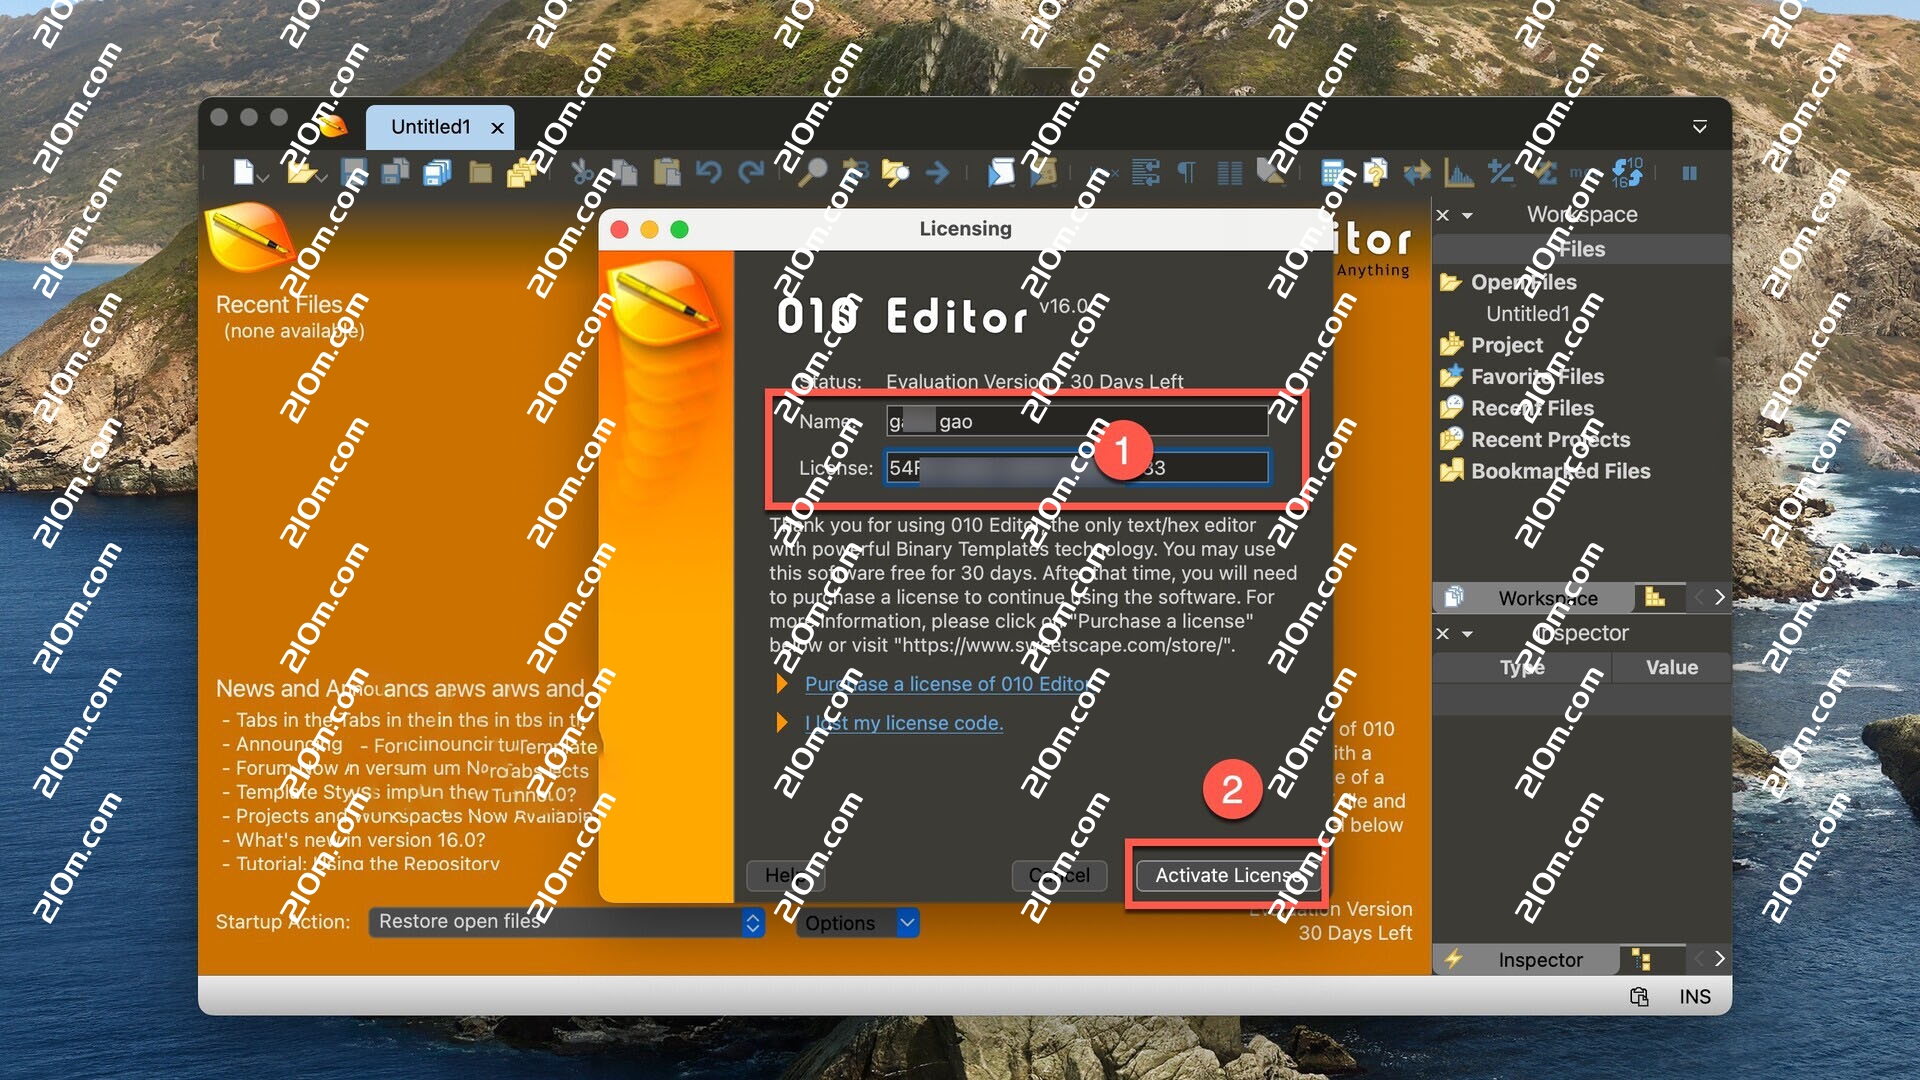1920x1080 pixels.
Task: Toggle the paragraph mark whitespace icon
Action: tap(1187, 173)
